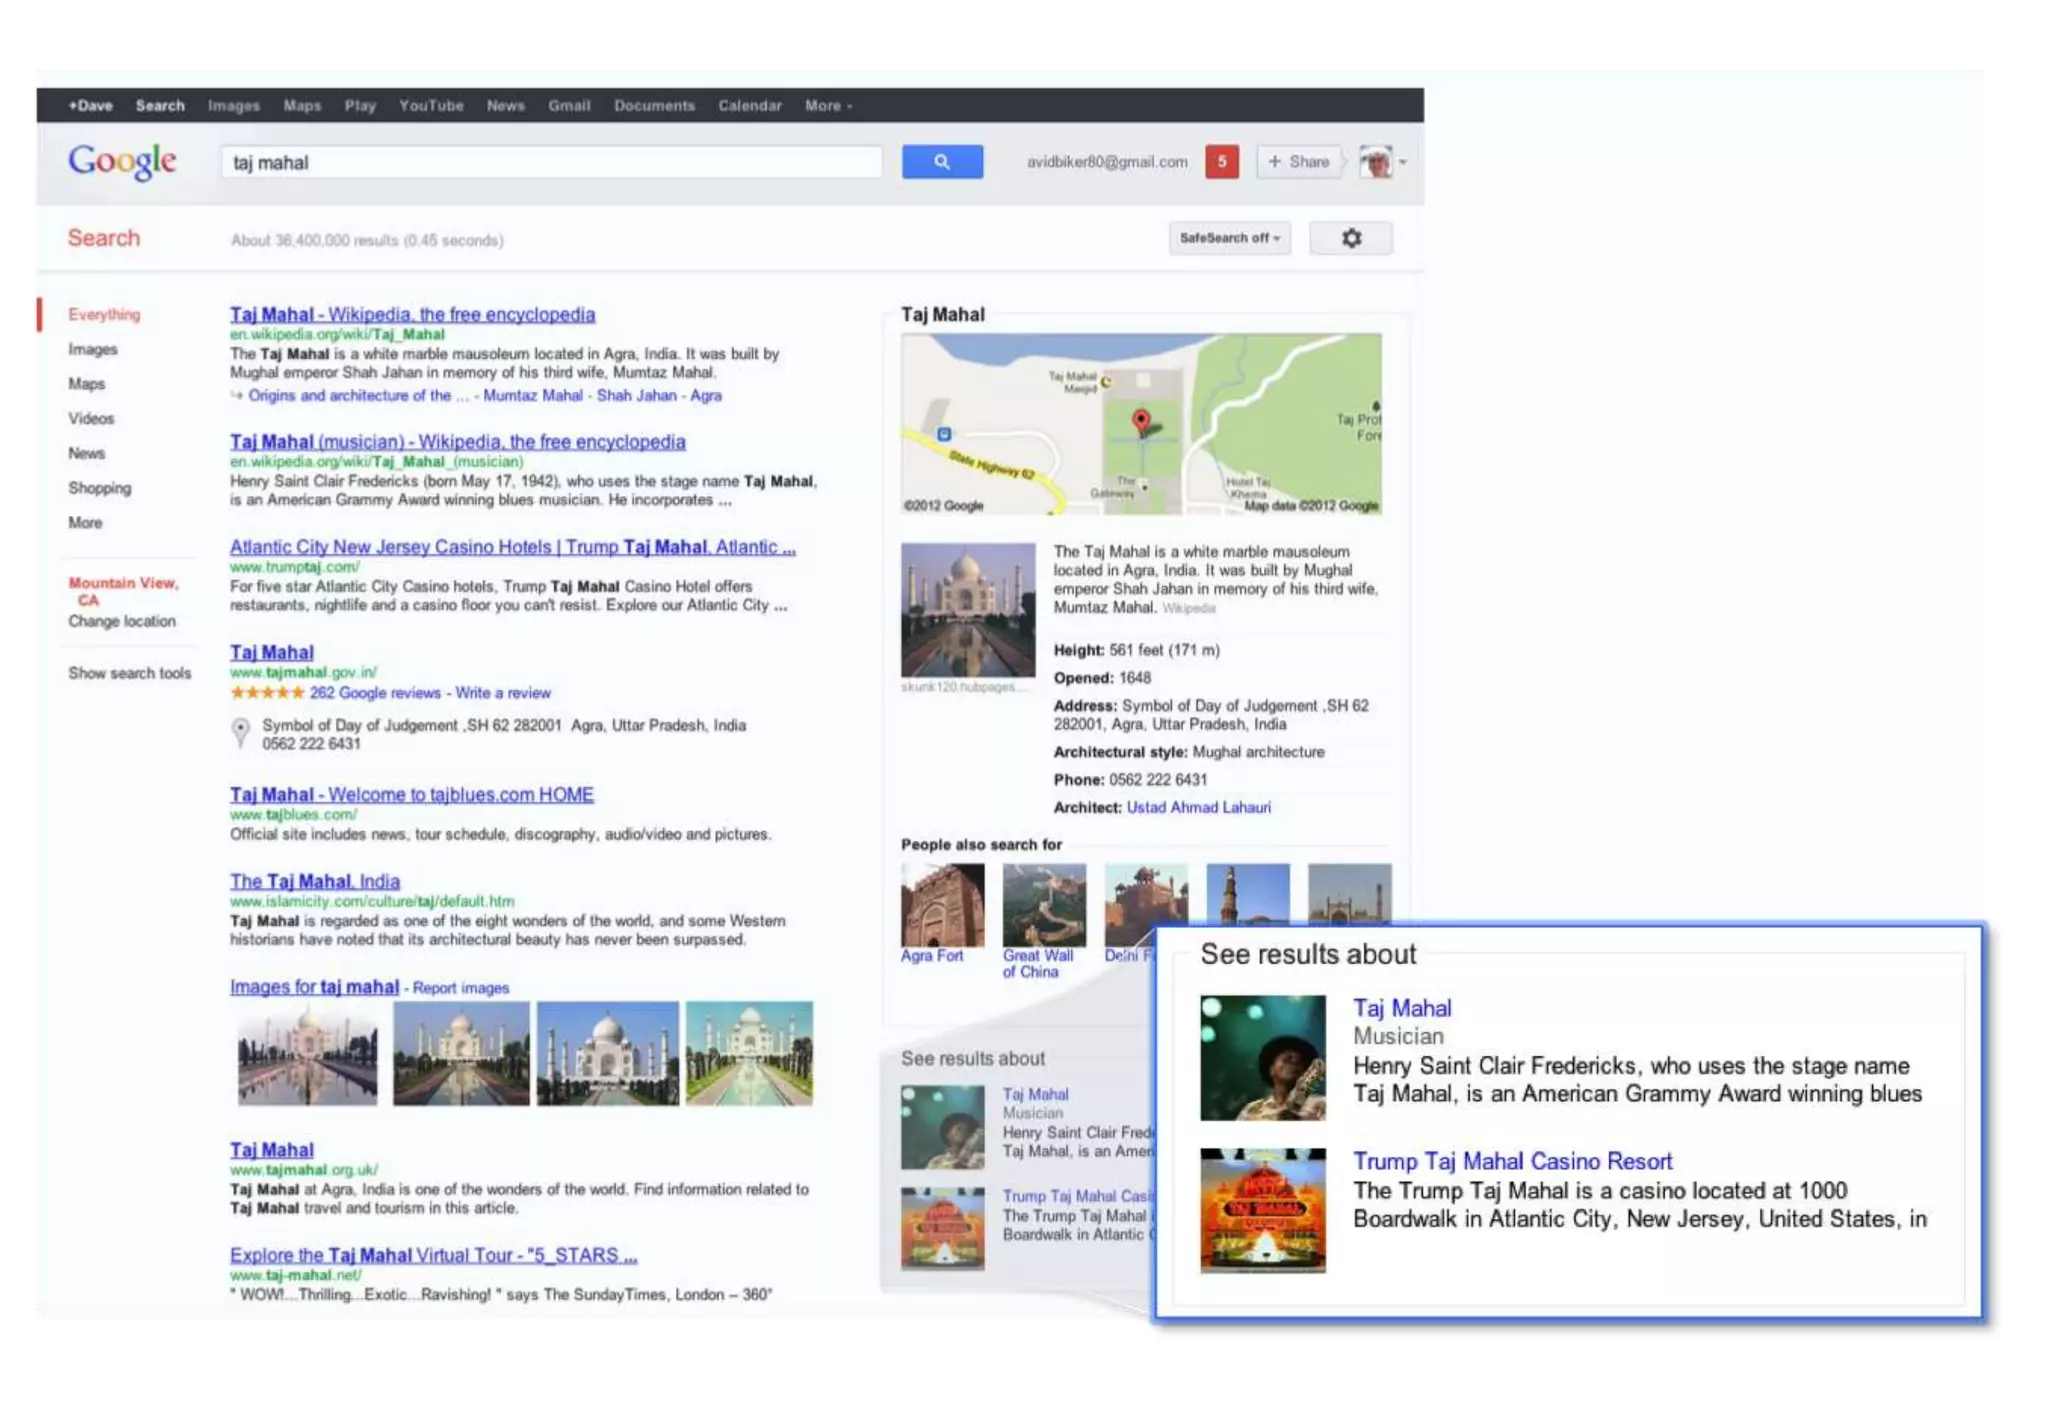Click the red map pin marker
Screen dimensions: 2048x1418
(1140, 420)
